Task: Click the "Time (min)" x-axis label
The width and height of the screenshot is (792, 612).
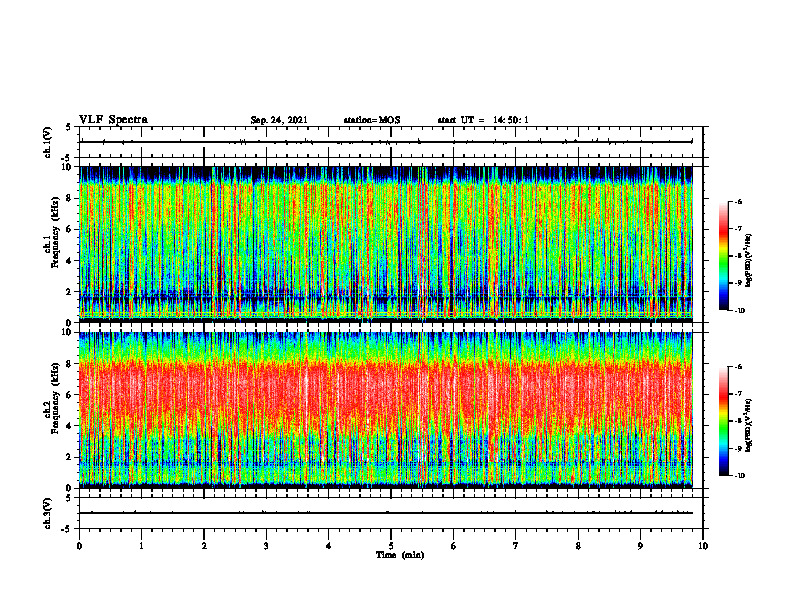Action: coord(400,555)
